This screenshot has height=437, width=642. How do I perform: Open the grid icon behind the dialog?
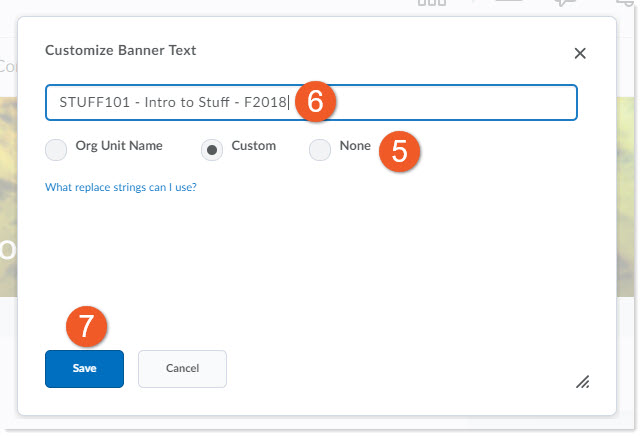[431, 4]
